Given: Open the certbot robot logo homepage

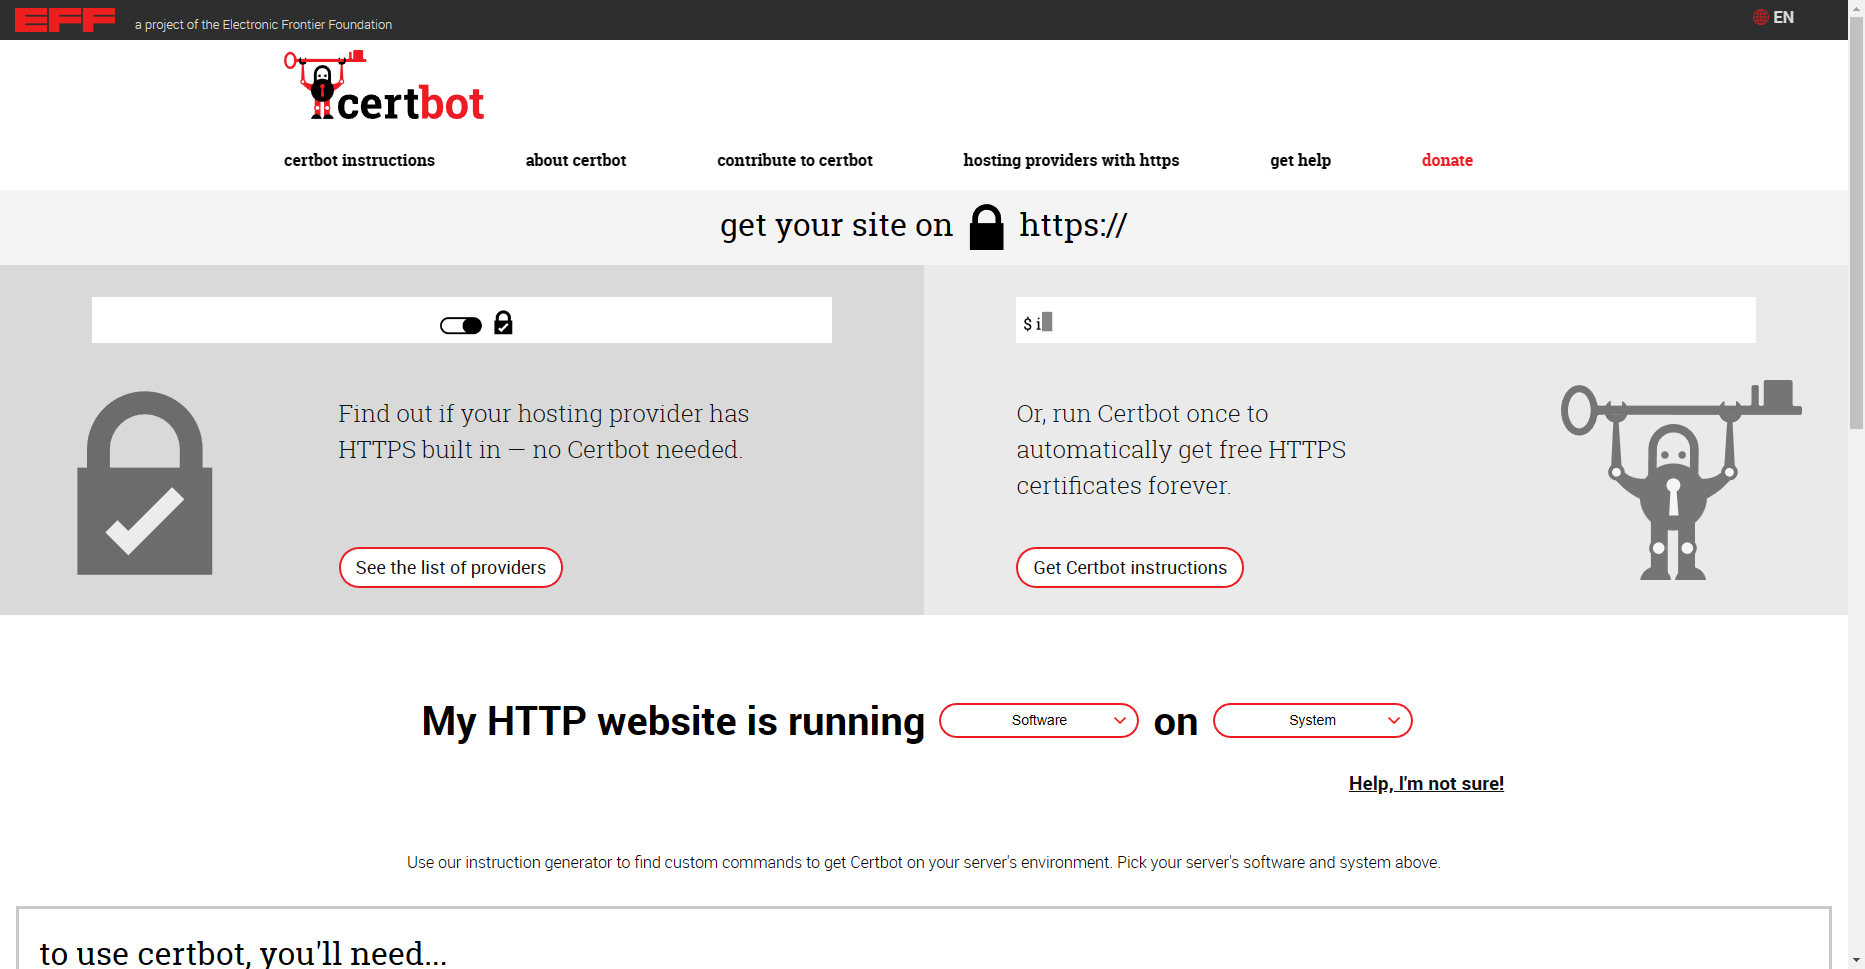Looking at the screenshot, I should pyautogui.click(x=385, y=87).
